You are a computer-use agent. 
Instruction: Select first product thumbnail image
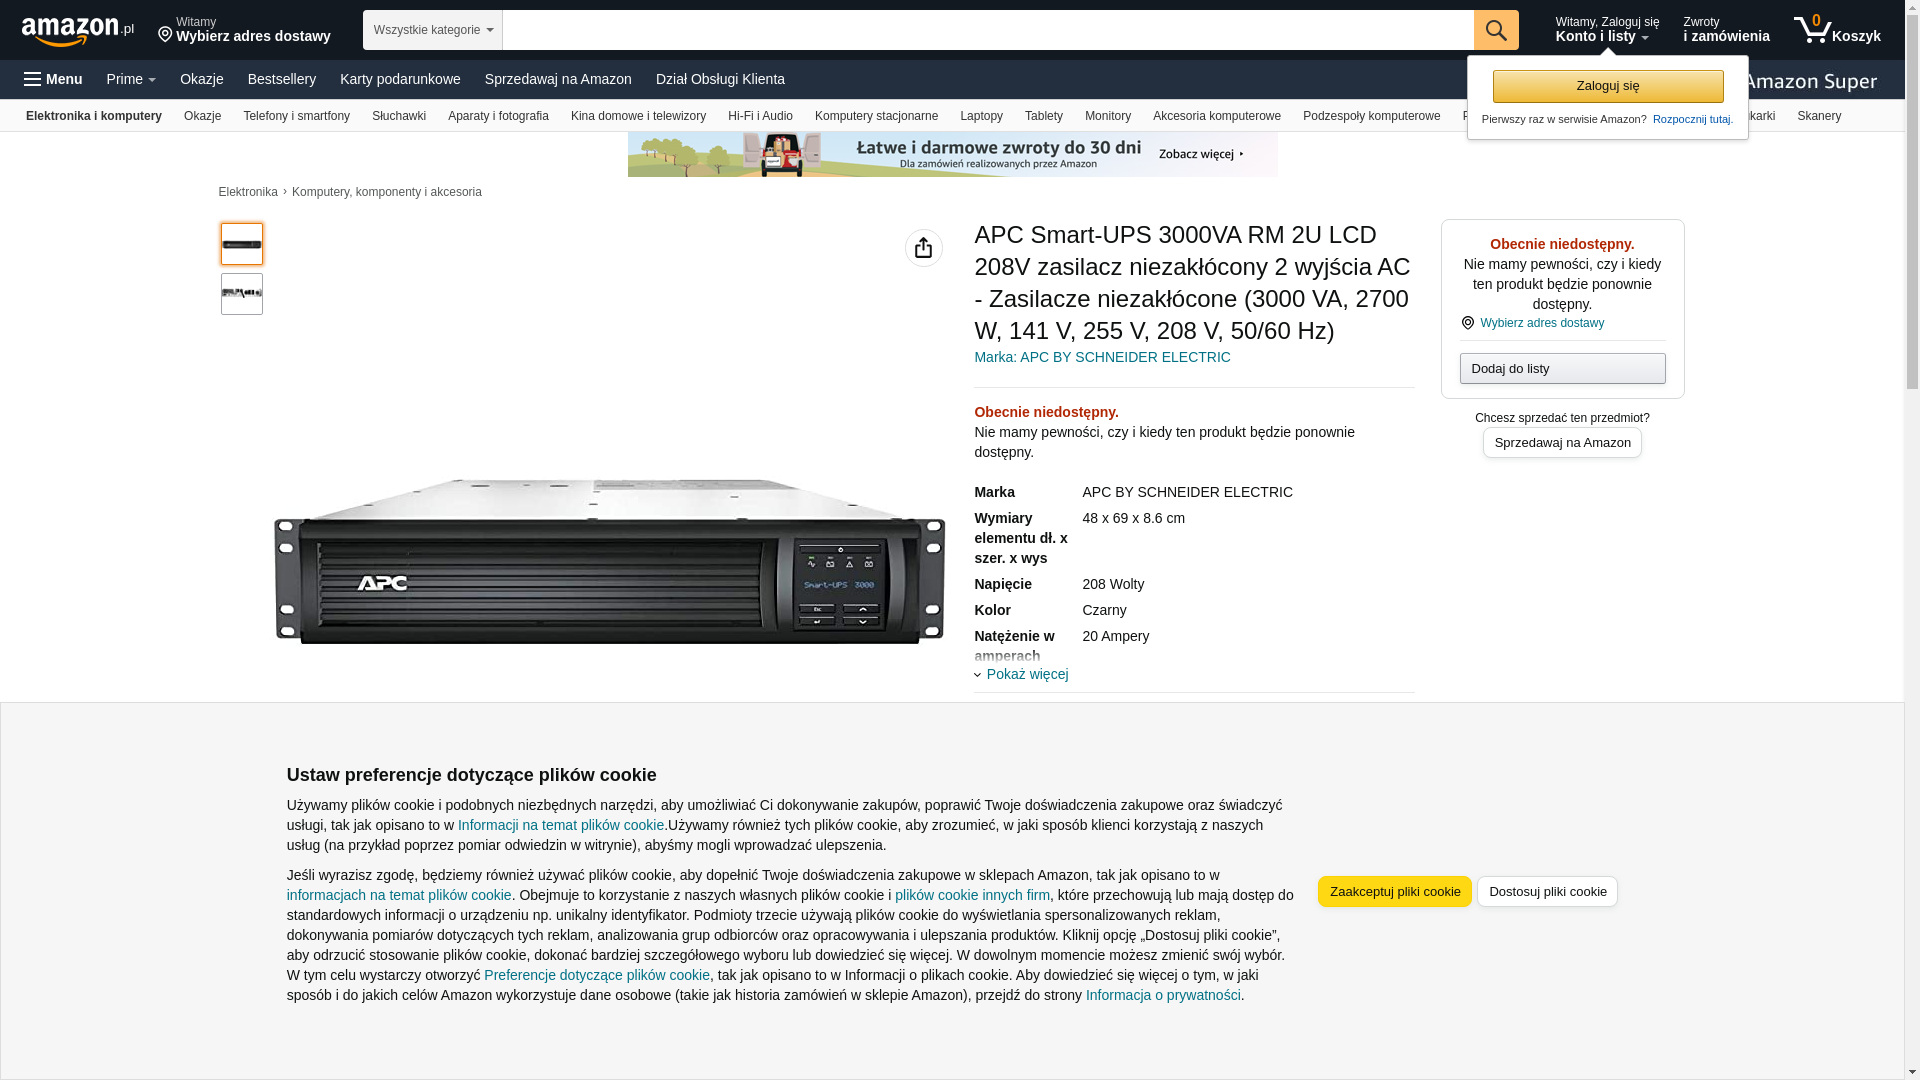pos(242,244)
